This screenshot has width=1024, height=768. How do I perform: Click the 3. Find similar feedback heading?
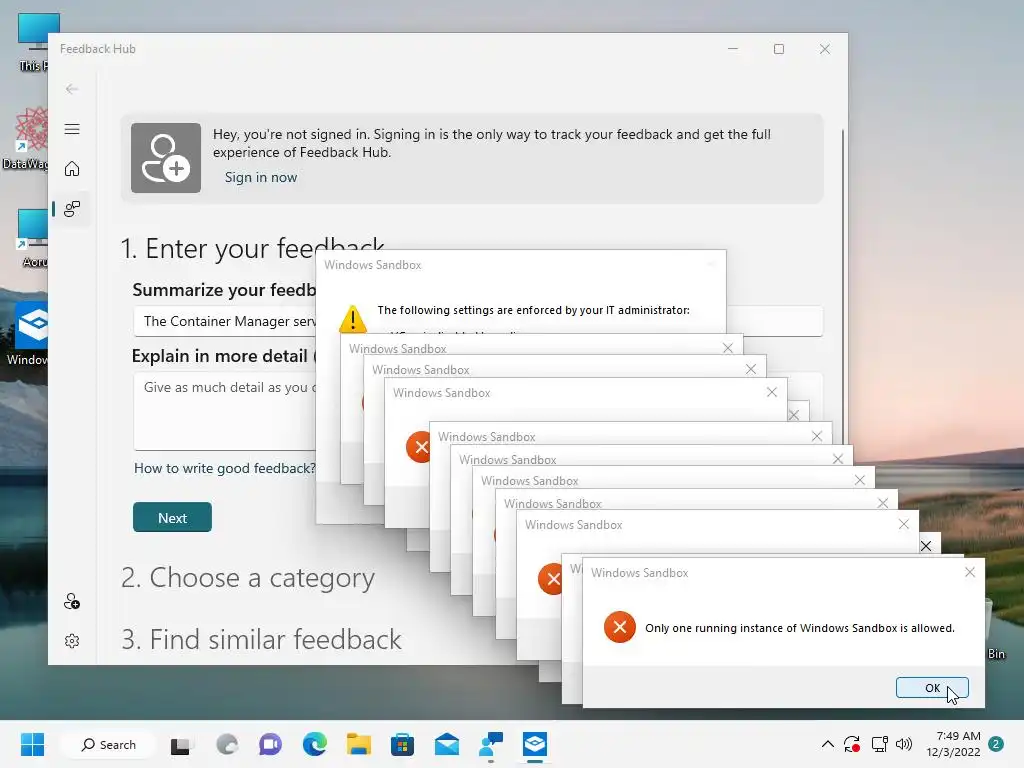tap(261, 639)
